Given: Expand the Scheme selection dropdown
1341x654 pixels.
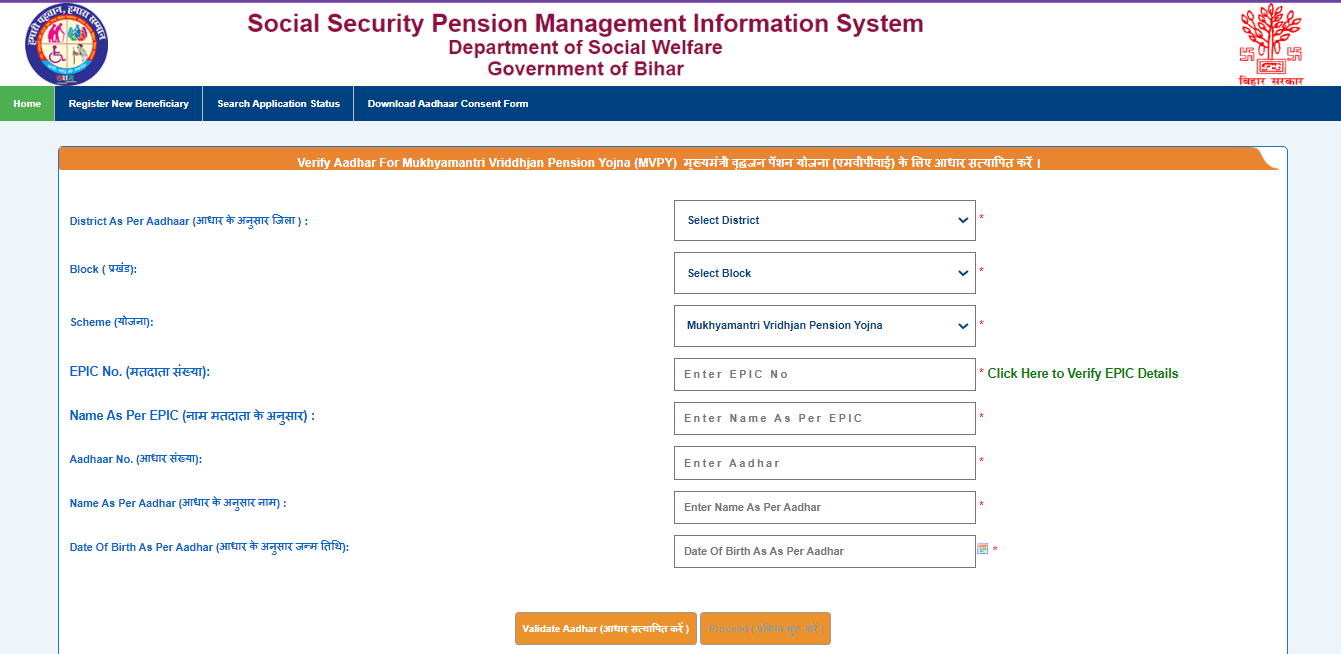Looking at the screenshot, I should tap(824, 325).
